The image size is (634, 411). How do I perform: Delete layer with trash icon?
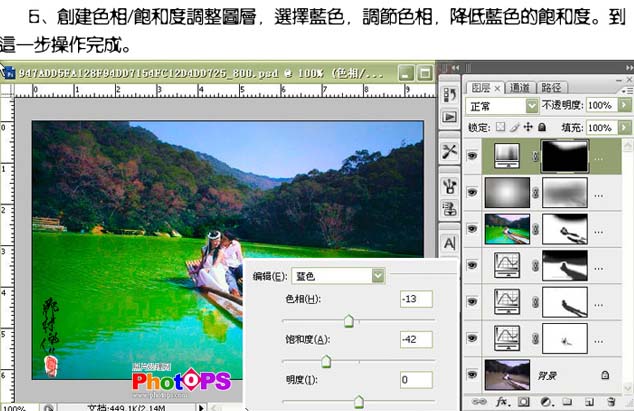(611, 401)
